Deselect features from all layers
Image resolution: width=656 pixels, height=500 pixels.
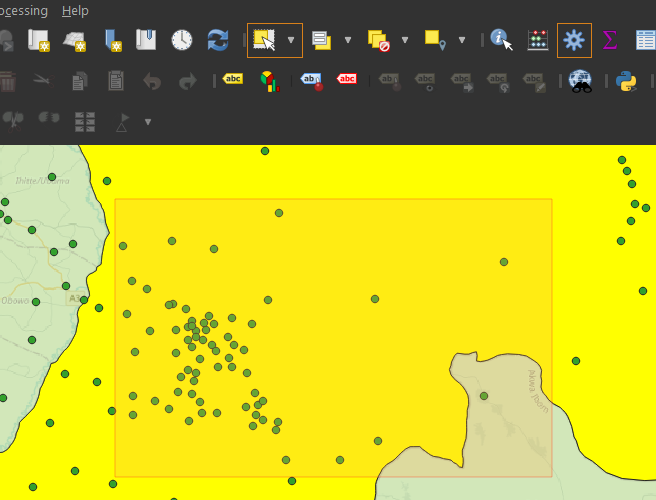tap(379, 40)
